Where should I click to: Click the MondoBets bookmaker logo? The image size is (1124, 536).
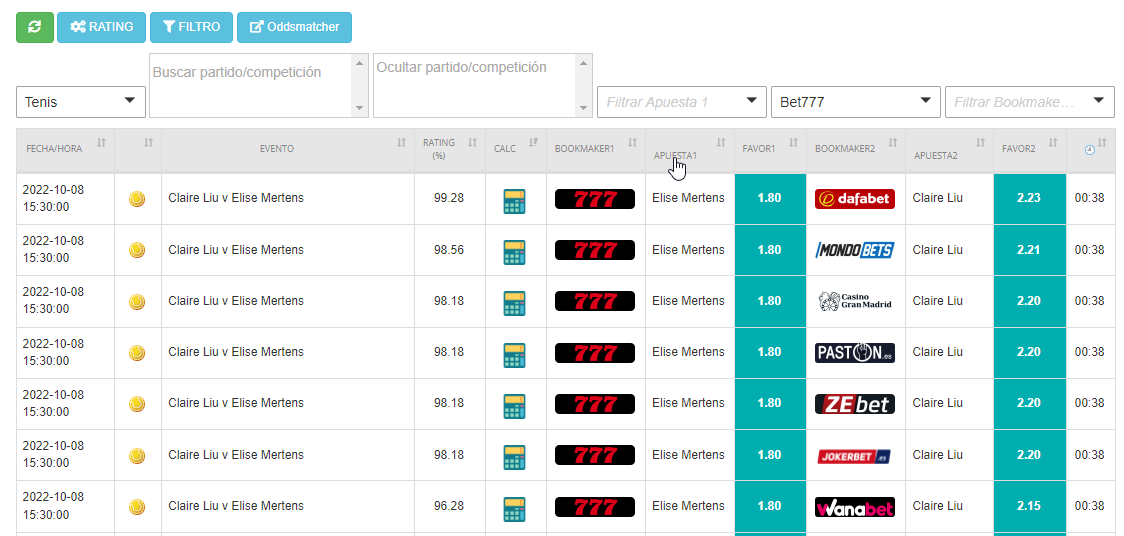click(854, 250)
